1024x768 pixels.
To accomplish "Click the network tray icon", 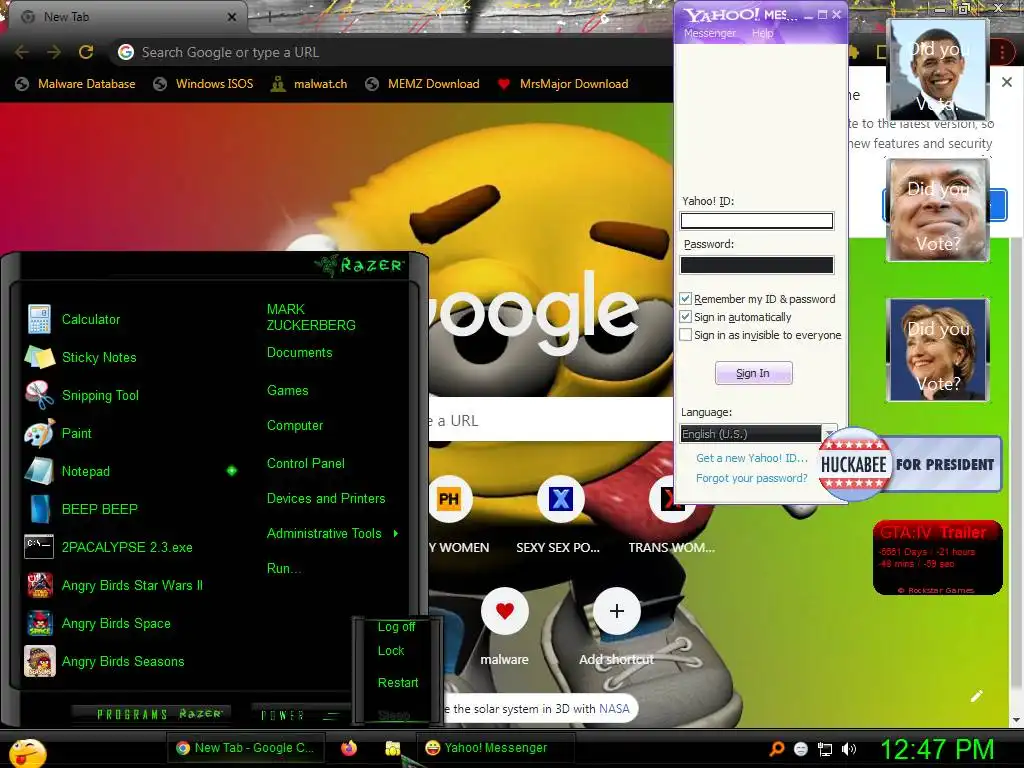I will point(825,749).
